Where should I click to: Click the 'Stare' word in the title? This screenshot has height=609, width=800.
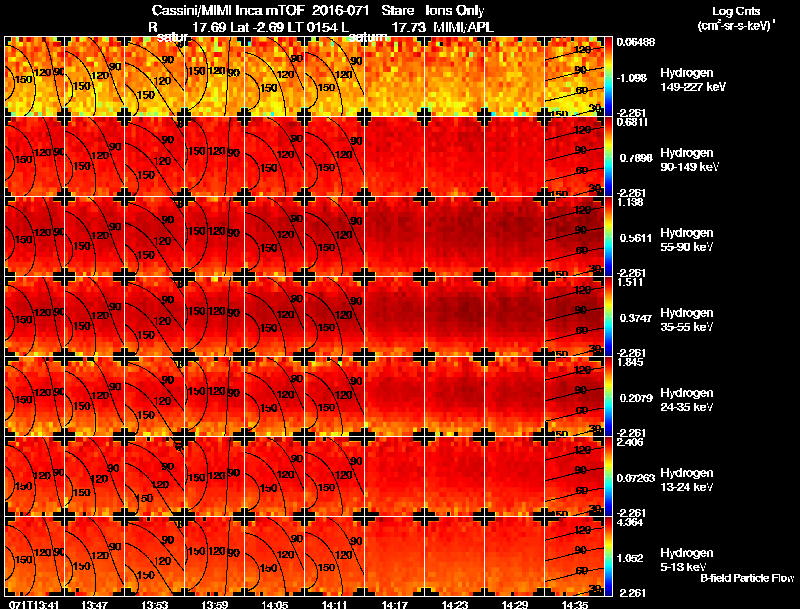(398, 11)
